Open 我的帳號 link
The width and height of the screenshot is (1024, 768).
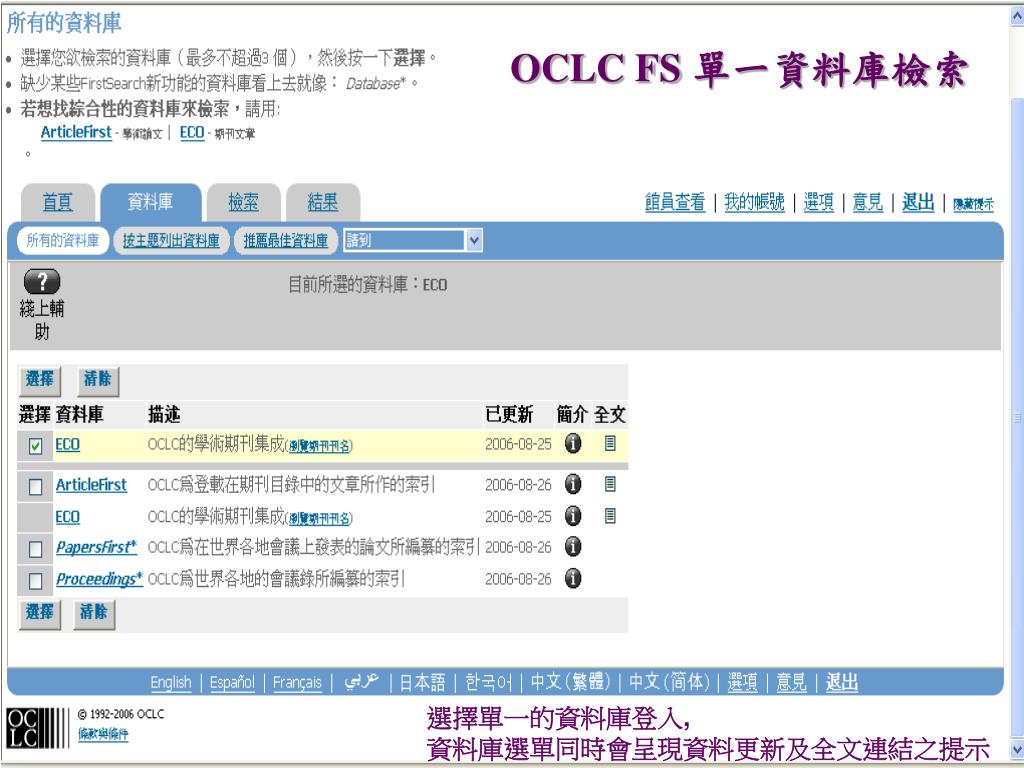[754, 202]
